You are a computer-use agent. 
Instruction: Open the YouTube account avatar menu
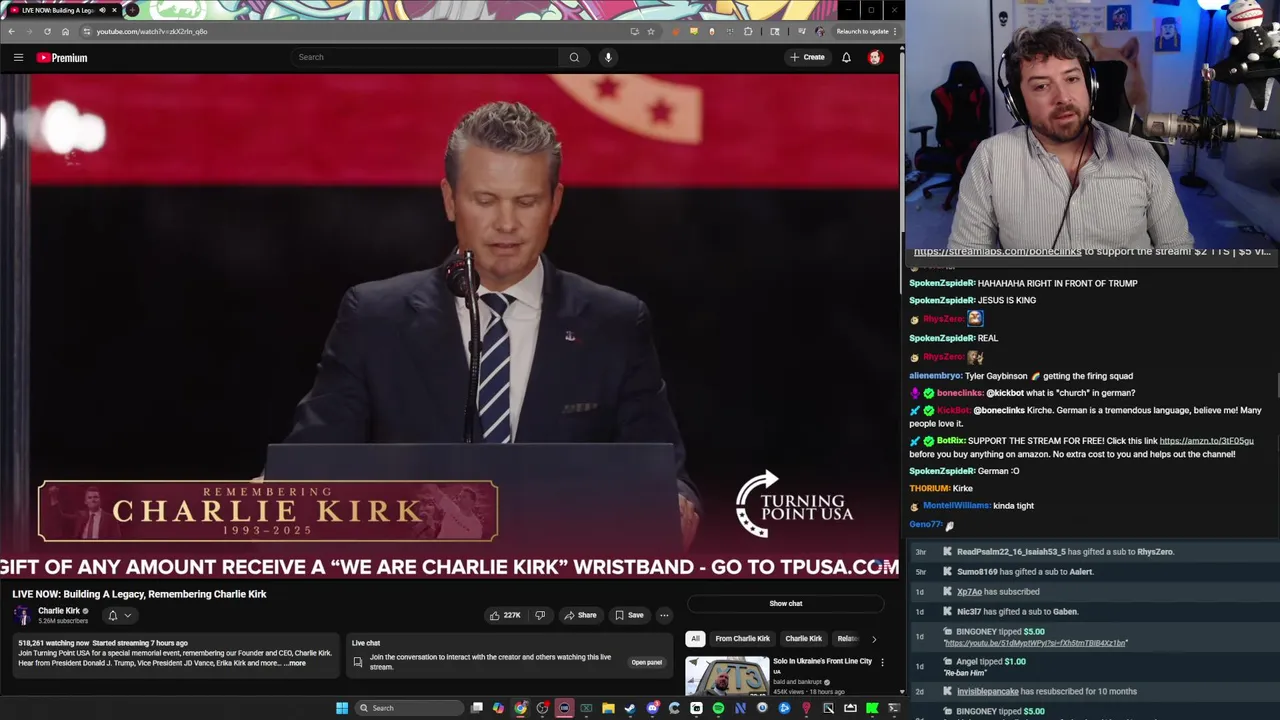point(875,57)
